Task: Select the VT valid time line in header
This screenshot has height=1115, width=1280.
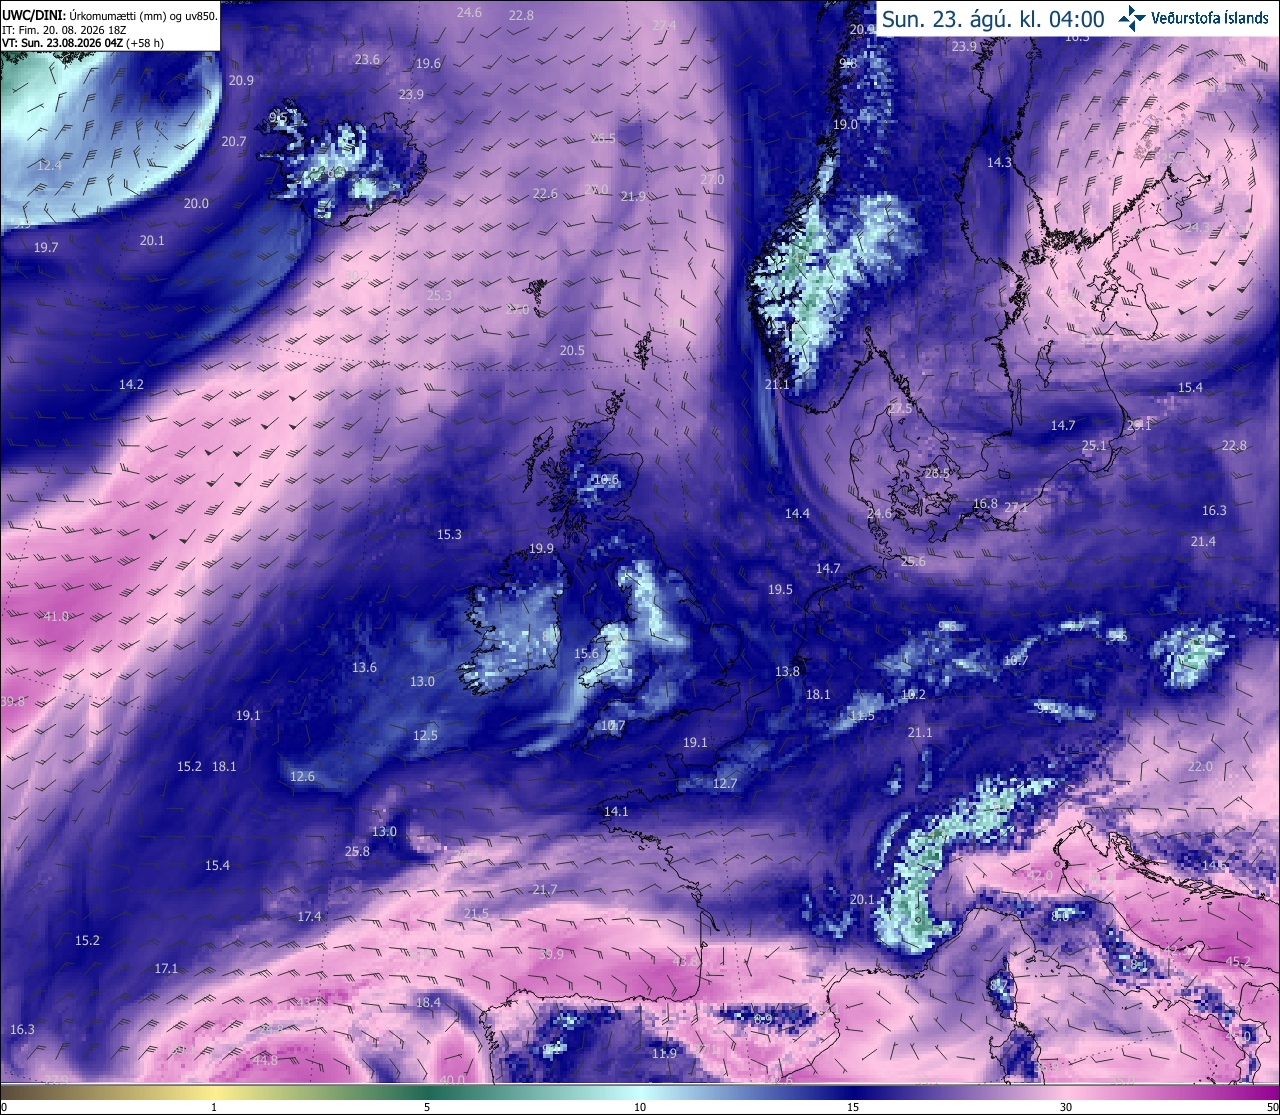Action: click(83, 43)
